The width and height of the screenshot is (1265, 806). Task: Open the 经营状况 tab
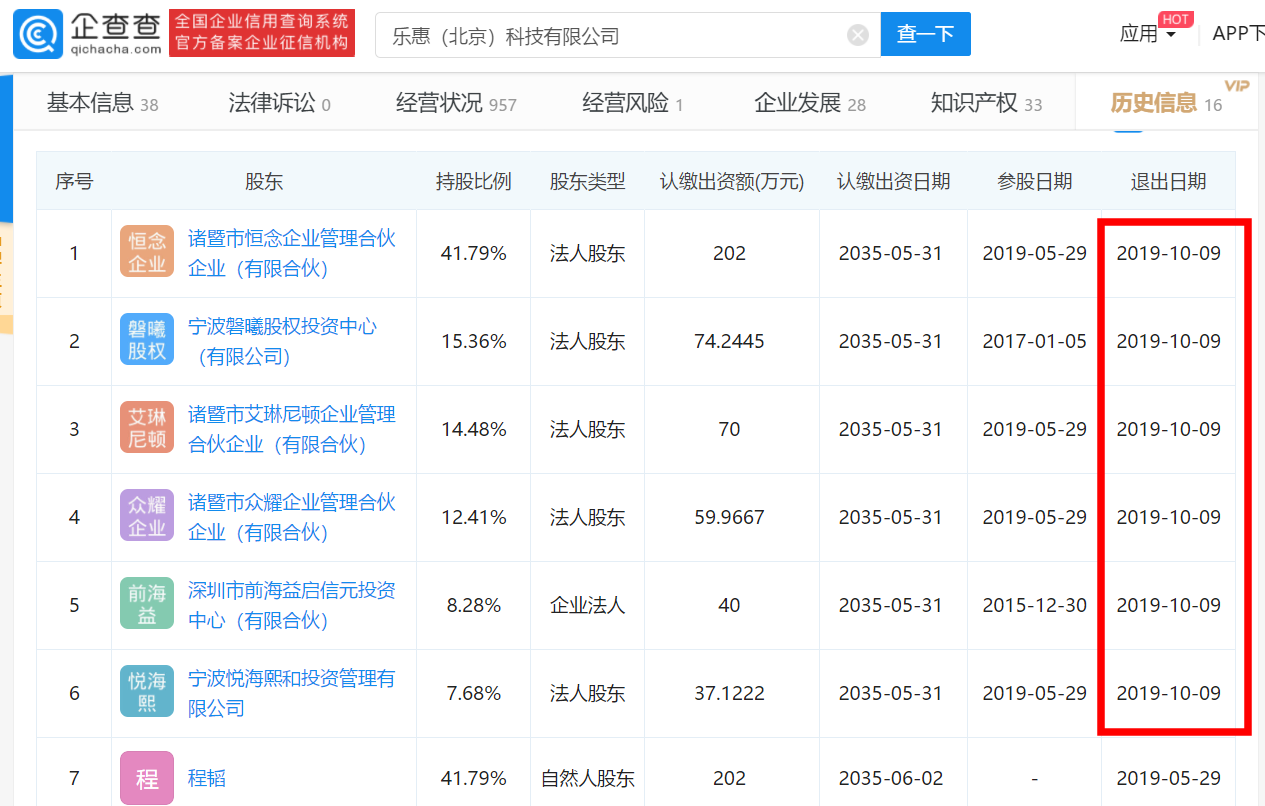point(456,103)
